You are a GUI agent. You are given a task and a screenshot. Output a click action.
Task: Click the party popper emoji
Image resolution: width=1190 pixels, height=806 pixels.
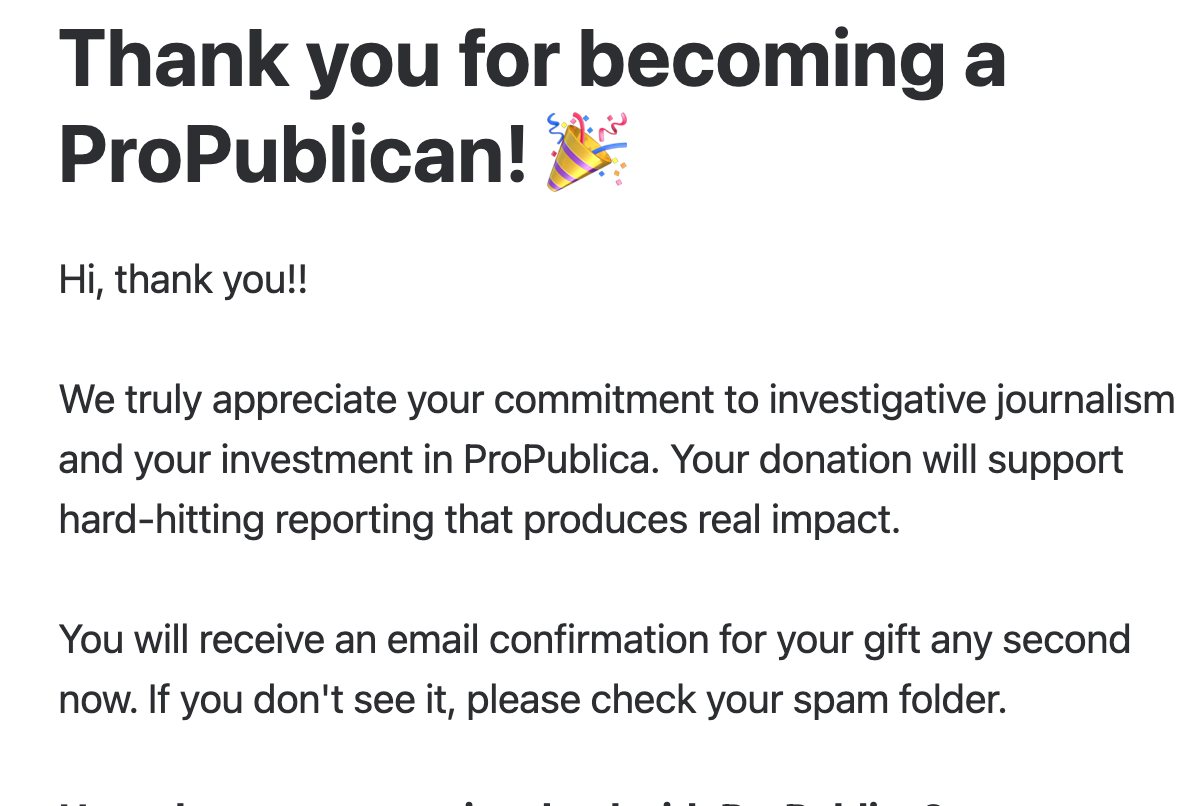(x=586, y=151)
